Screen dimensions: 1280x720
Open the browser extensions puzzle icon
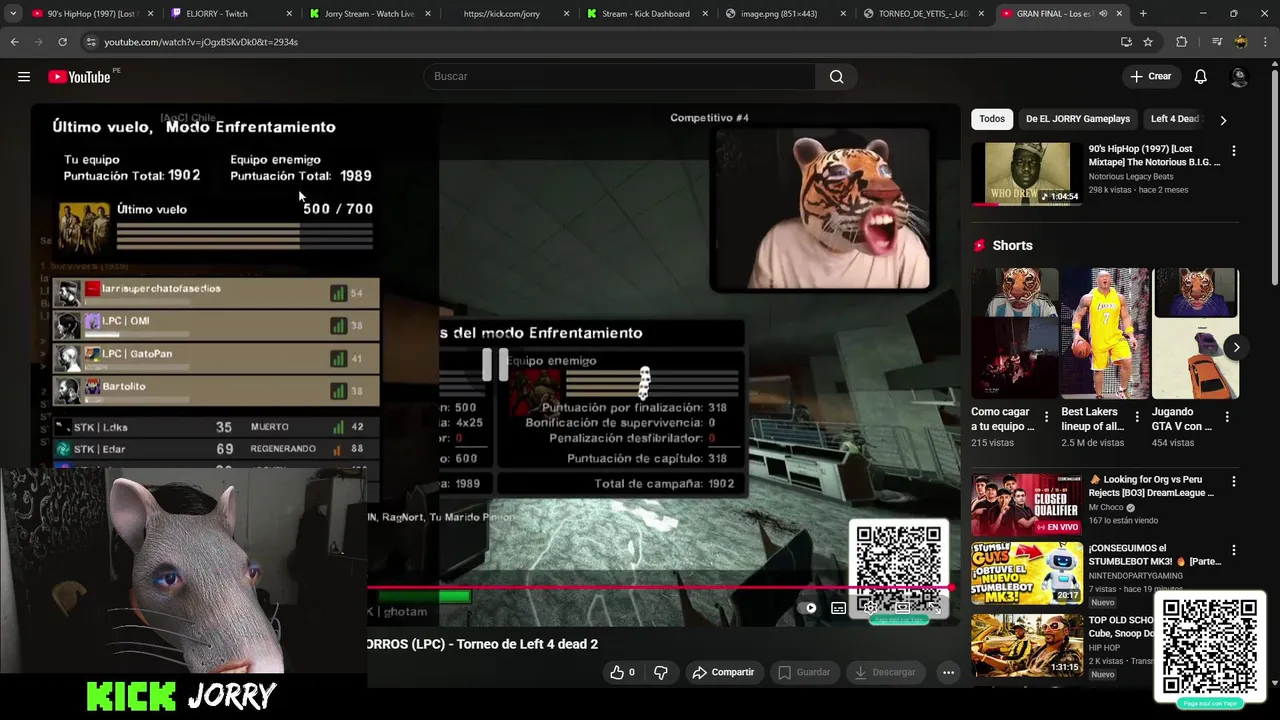pos(1181,42)
